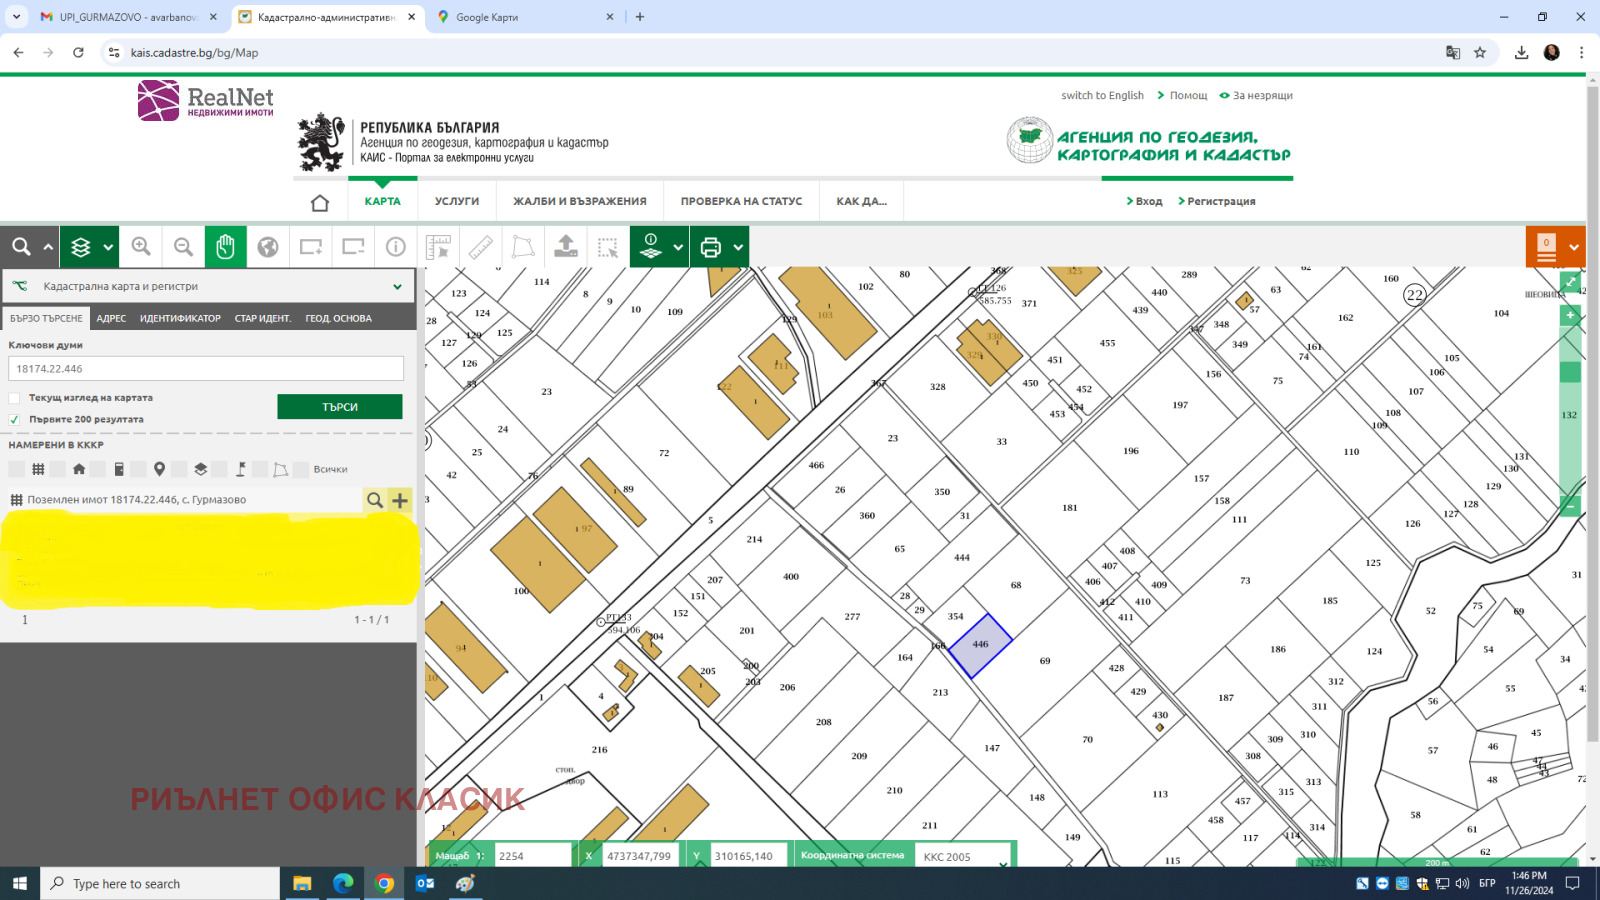Zoom to the parcel result using magnifier
Viewport: 1600px width, 900px height.
tap(374, 500)
